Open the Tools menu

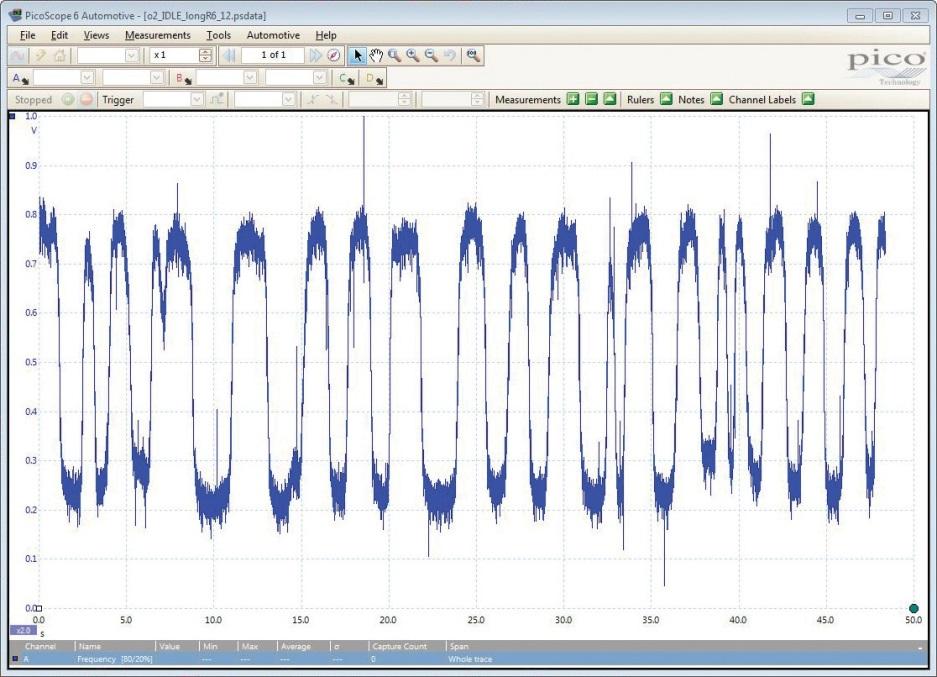coord(219,35)
